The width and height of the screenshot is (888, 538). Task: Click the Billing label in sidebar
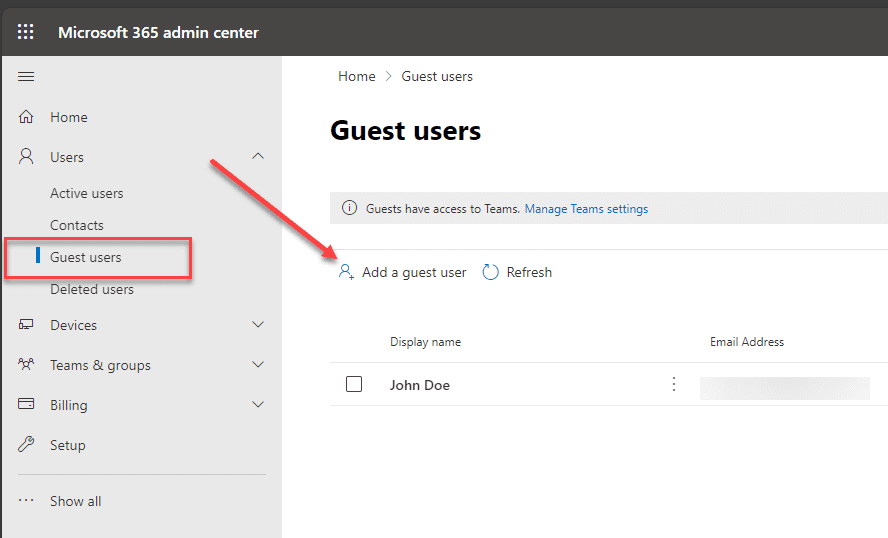(69, 405)
